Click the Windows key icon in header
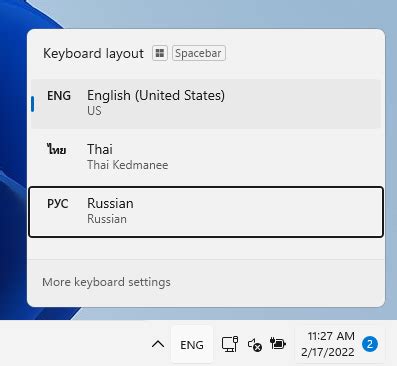The width and height of the screenshot is (397, 366). [160, 53]
